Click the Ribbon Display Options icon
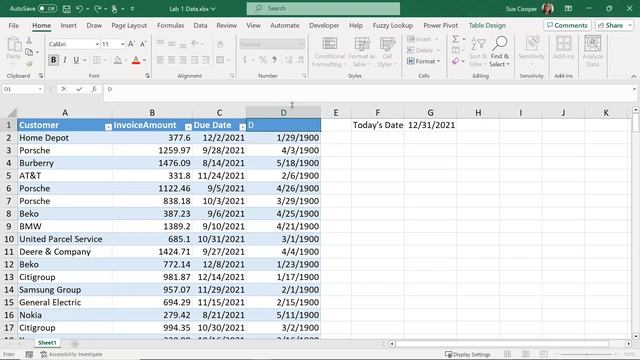Image resolution: width=640 pixels, height=360 pixels. coord(568,9)
